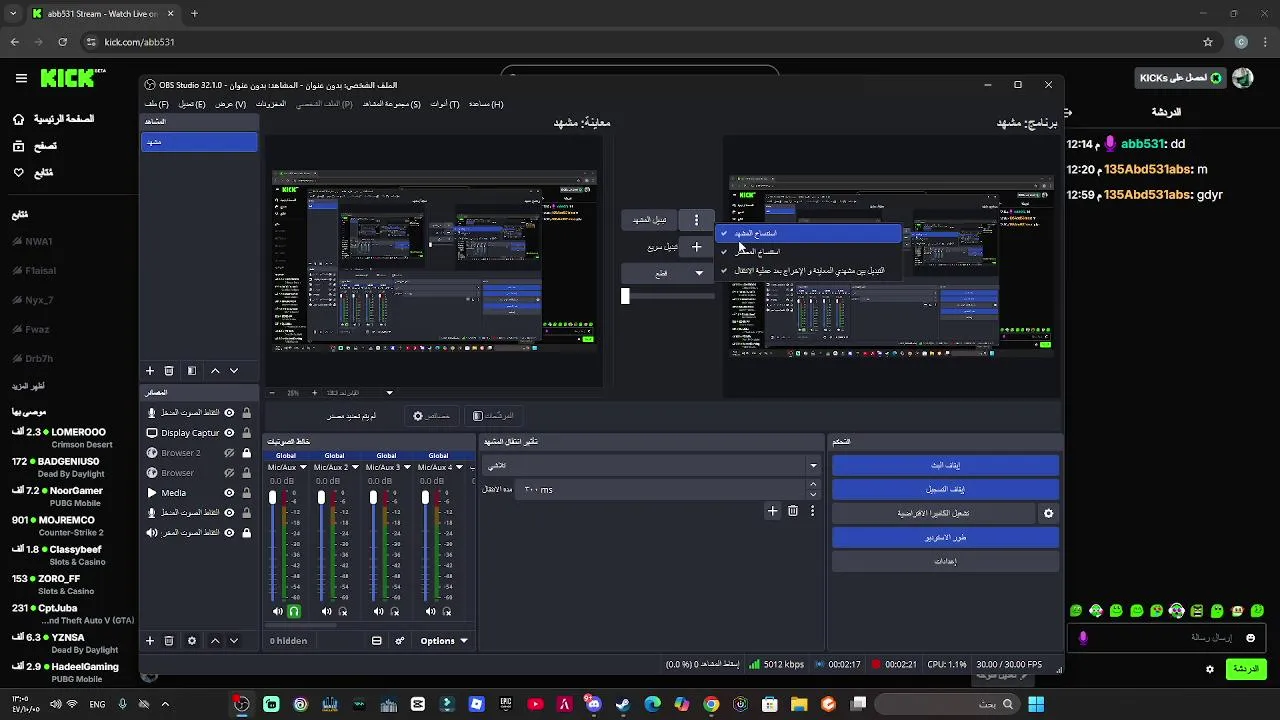Image resolution: width=1280 pixels, height=720 pixels.
Task: Mute the Mic/Aux 2 speaker icon
Action: [x=327, y=612]
